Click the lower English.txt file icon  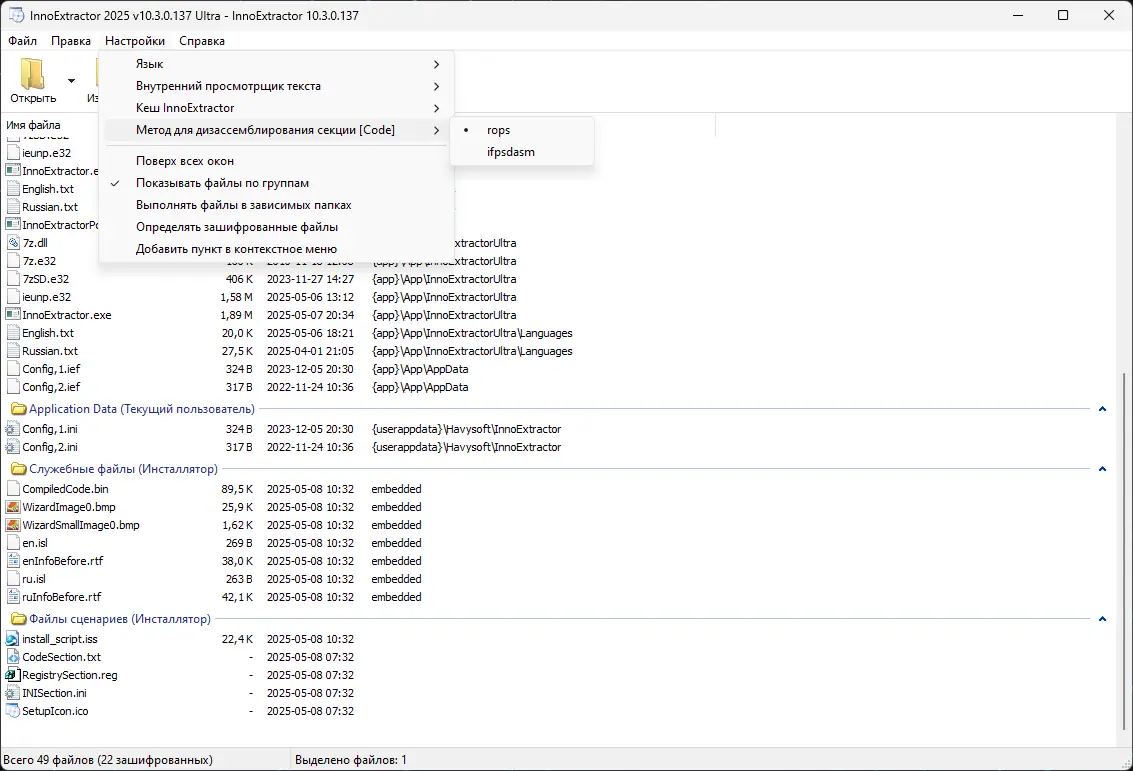(x=12, y=333)
